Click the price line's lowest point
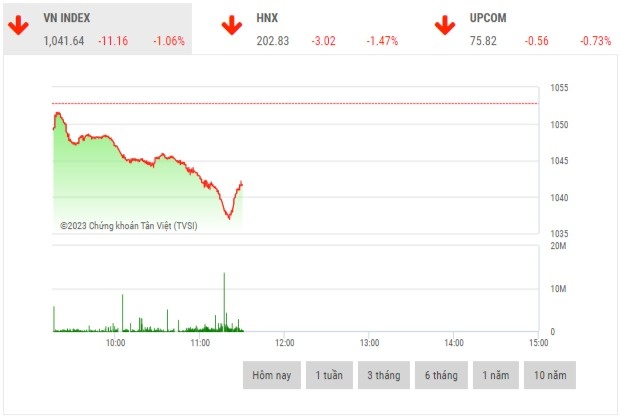The image size is (621, 417). [230, 218]
